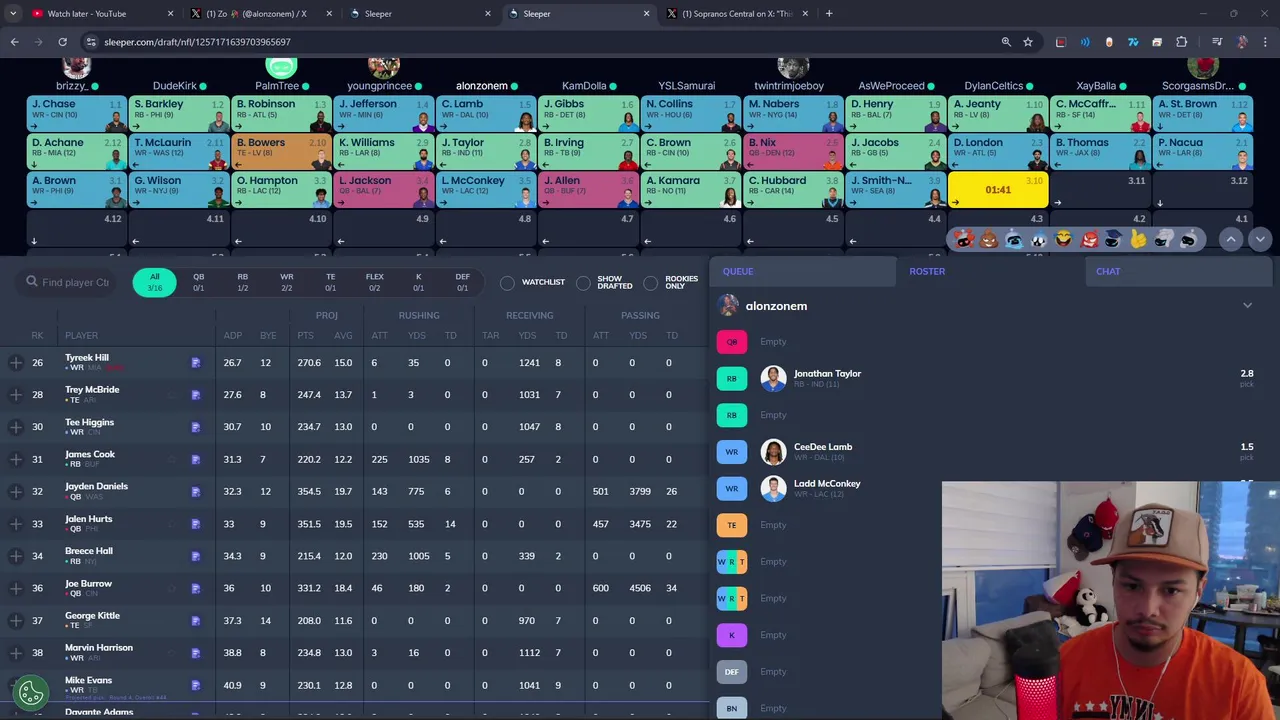Viewport: 1280px width, 720px height.
Task: Click the search magnifier in Find player
Action: click(32, 282)
